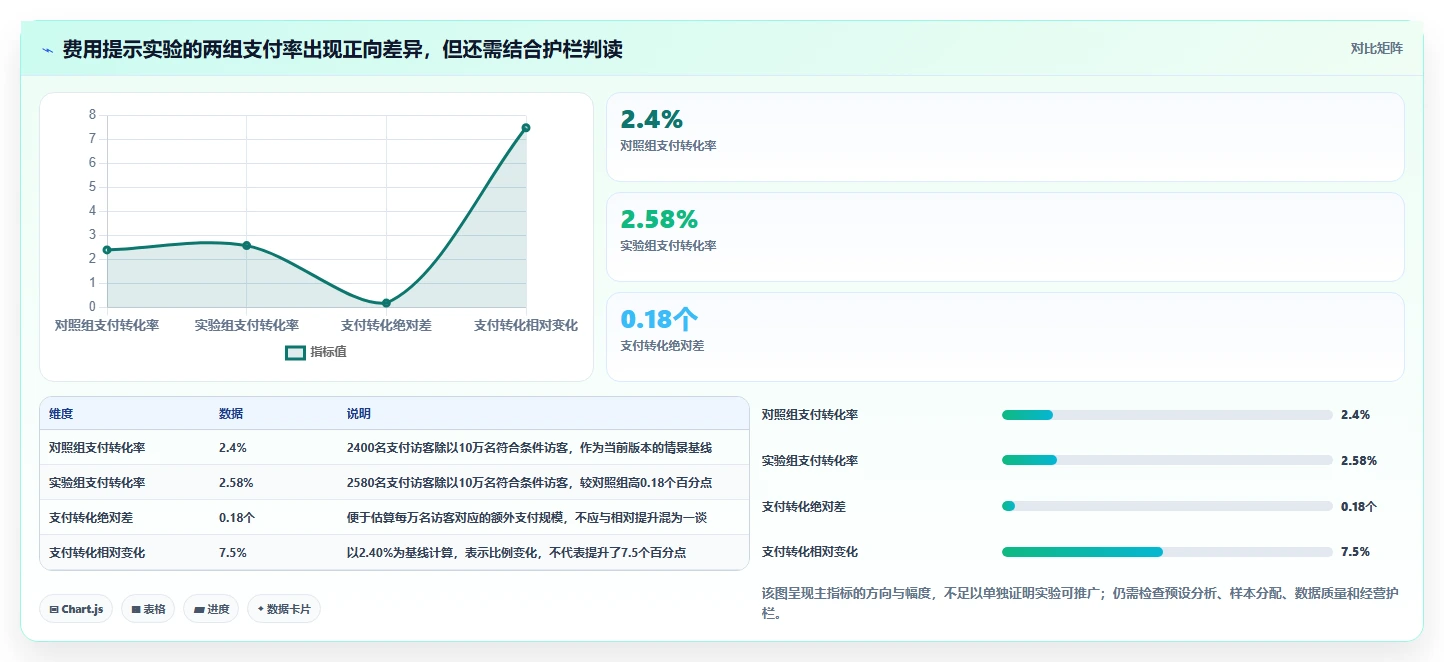Click the 指标值 legend text
This screenshot has height=662, width=1444.
click(x=328, y=352)
